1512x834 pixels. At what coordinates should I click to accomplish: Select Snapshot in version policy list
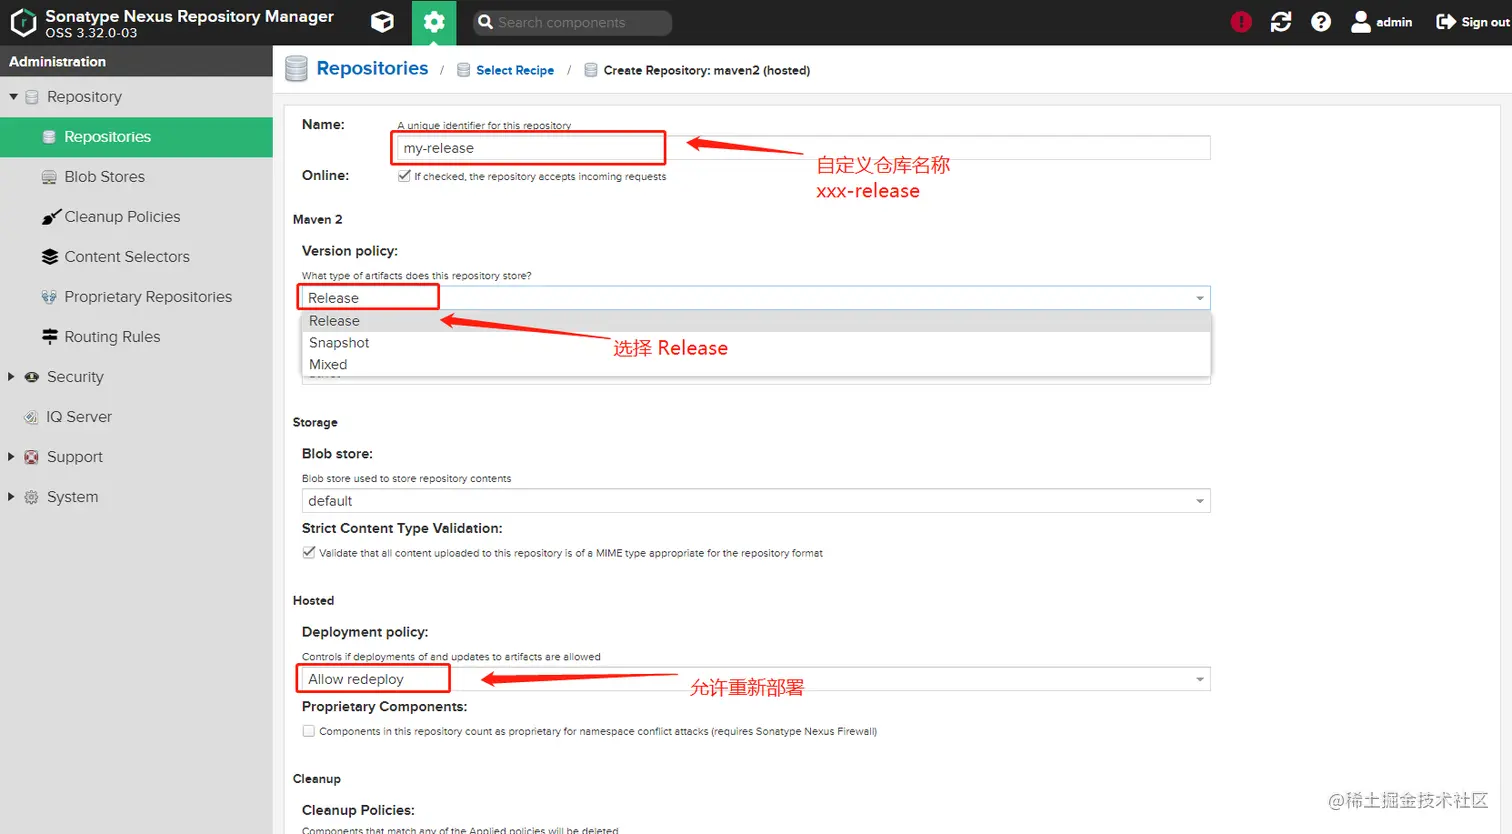pyautogui.click(x=756, y=343)
